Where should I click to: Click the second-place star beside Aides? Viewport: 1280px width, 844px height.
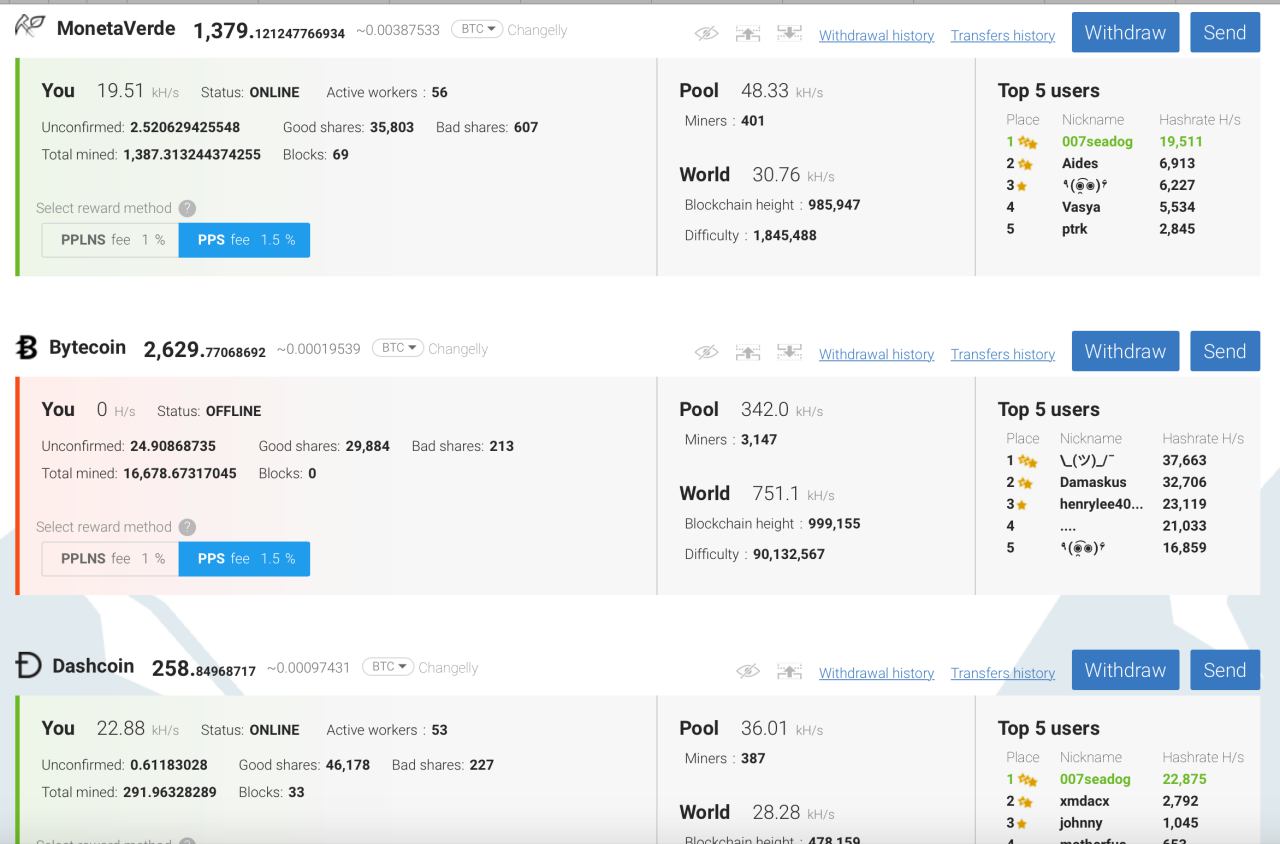1025,164
